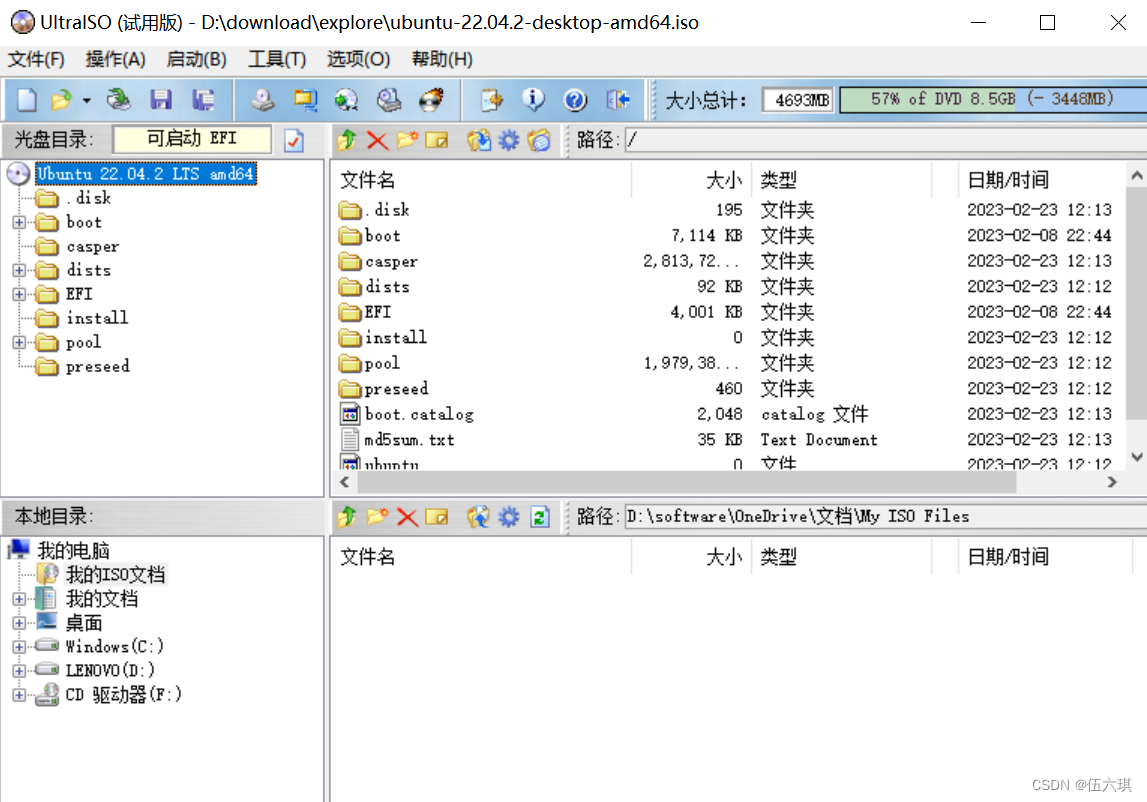Click the 可启动 EFI boot type box

tap(192, 139)
